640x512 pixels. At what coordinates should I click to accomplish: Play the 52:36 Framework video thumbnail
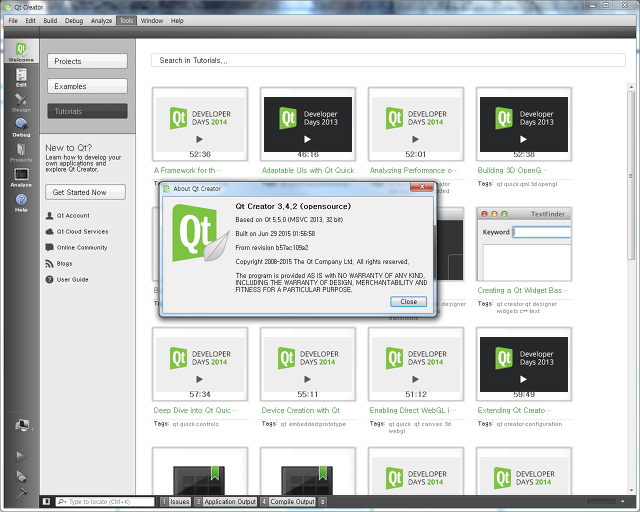pyautogui.click(x=200, y=125)
